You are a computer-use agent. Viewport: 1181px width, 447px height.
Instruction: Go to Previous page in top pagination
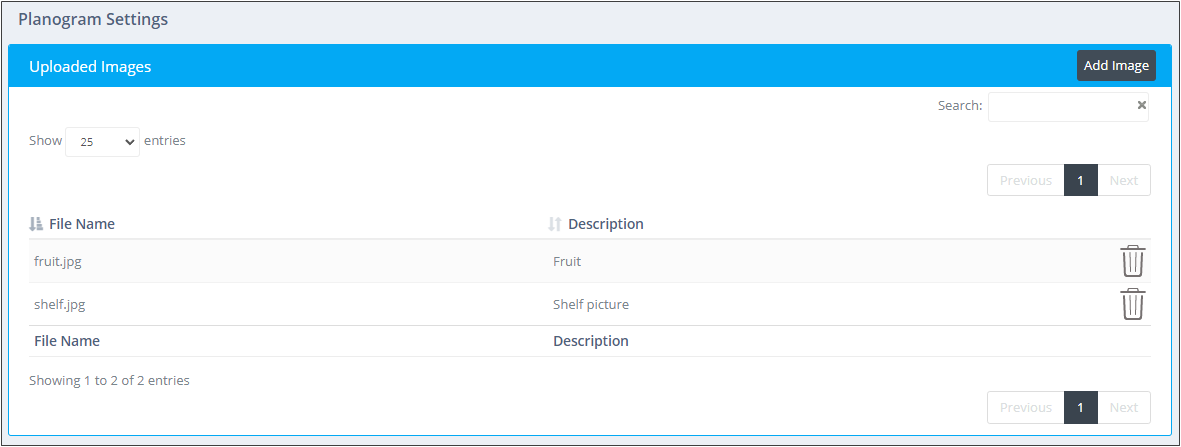(1025, 180)
